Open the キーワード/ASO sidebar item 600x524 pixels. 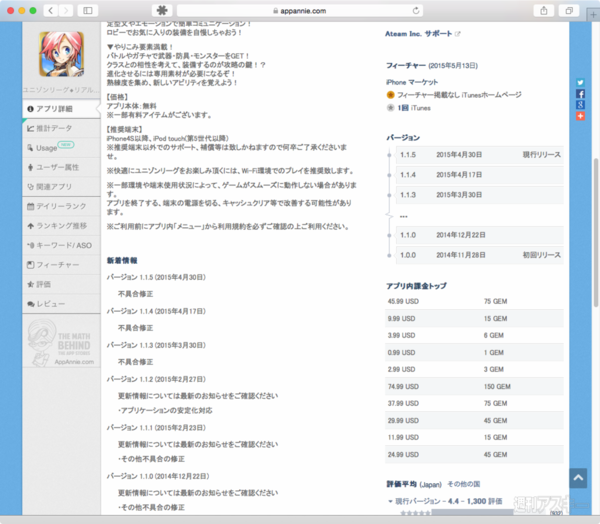click(61, 245)
